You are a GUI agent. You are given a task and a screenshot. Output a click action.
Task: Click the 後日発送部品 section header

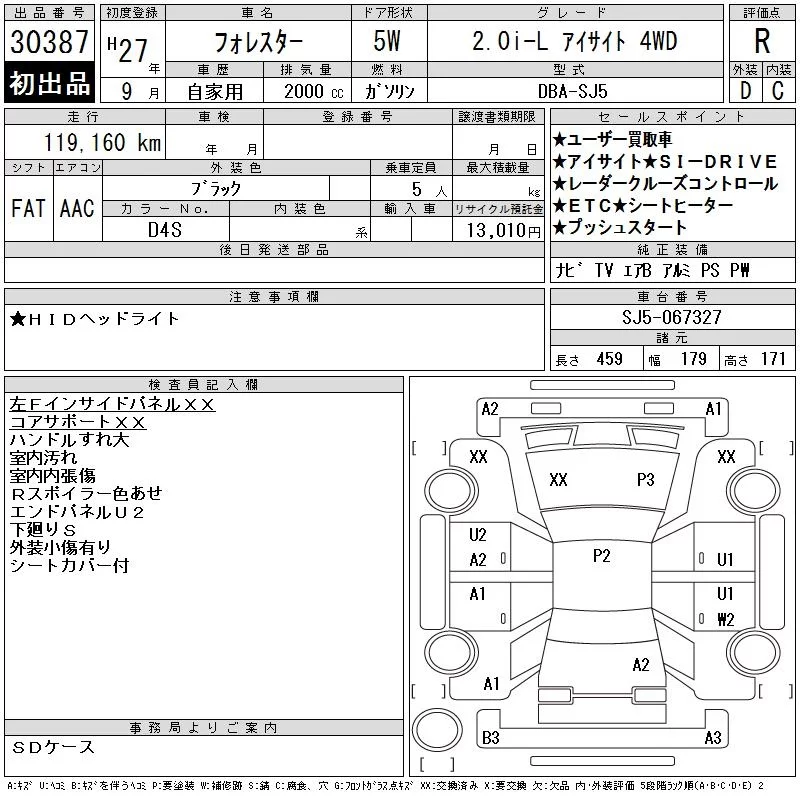[274, 249]
